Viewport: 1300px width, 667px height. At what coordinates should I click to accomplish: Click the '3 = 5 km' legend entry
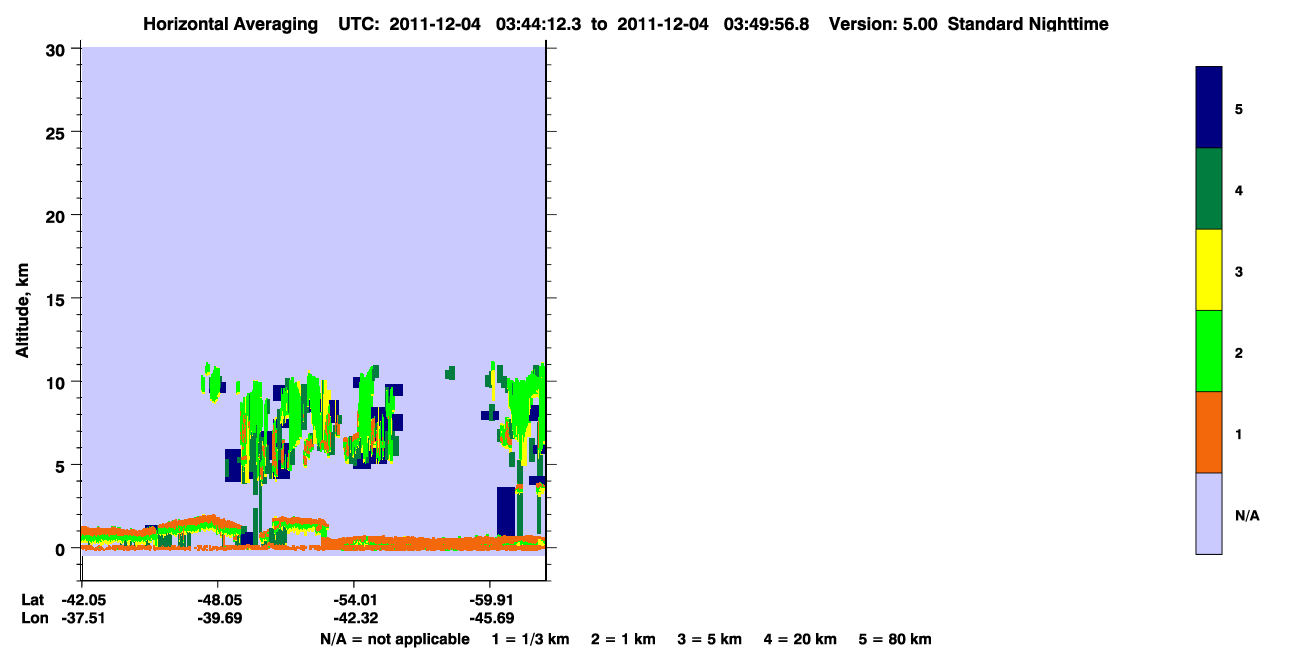[x=710, y=639]
